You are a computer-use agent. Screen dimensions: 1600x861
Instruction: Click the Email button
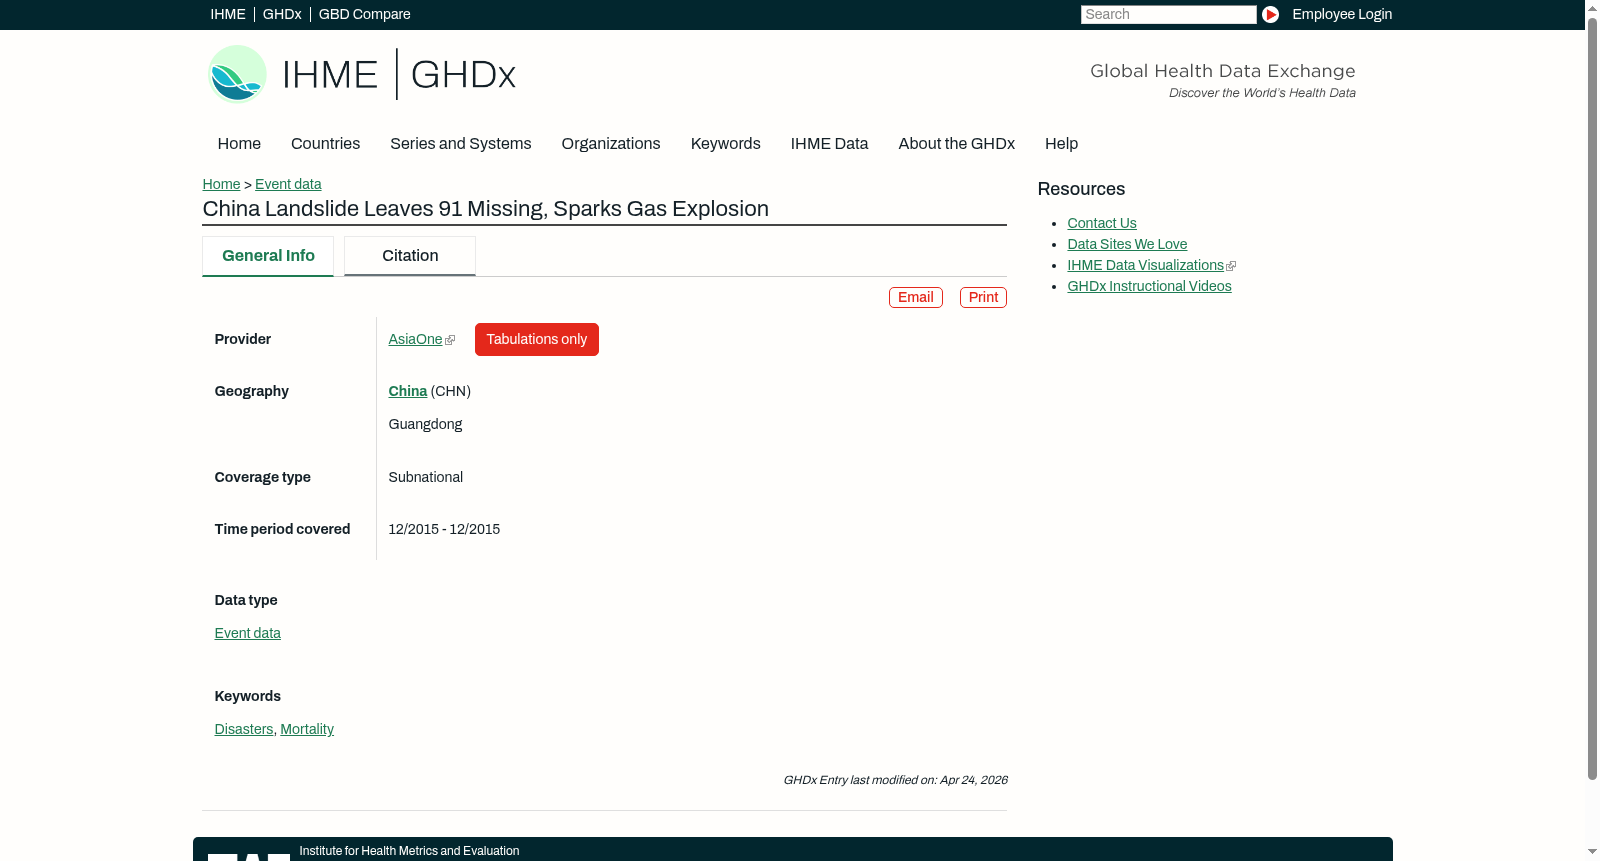click(x=915, y=297)
